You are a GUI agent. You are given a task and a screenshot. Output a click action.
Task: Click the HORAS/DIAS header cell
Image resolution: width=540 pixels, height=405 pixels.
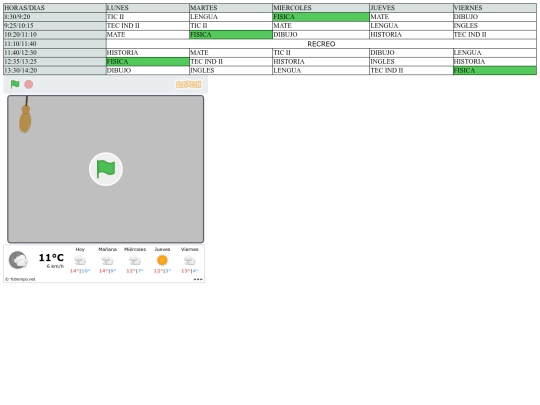tap(55, 8)
